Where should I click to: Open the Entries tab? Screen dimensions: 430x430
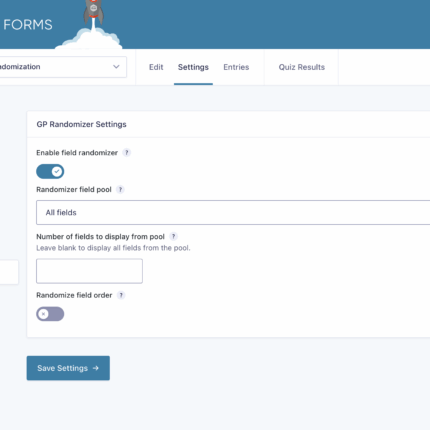click(x=236, y=67)
